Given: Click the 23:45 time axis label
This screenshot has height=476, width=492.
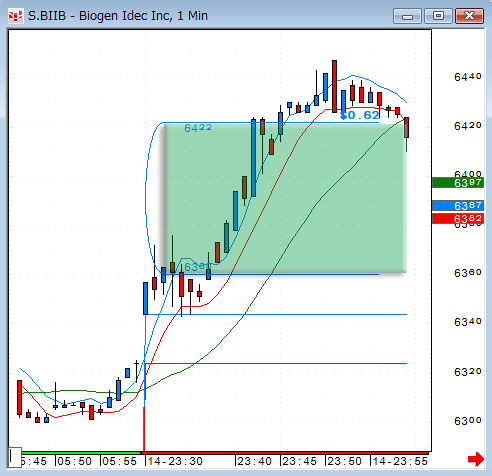Looking at the screenshot, I should pyautogui.click(x=299, y=461).
